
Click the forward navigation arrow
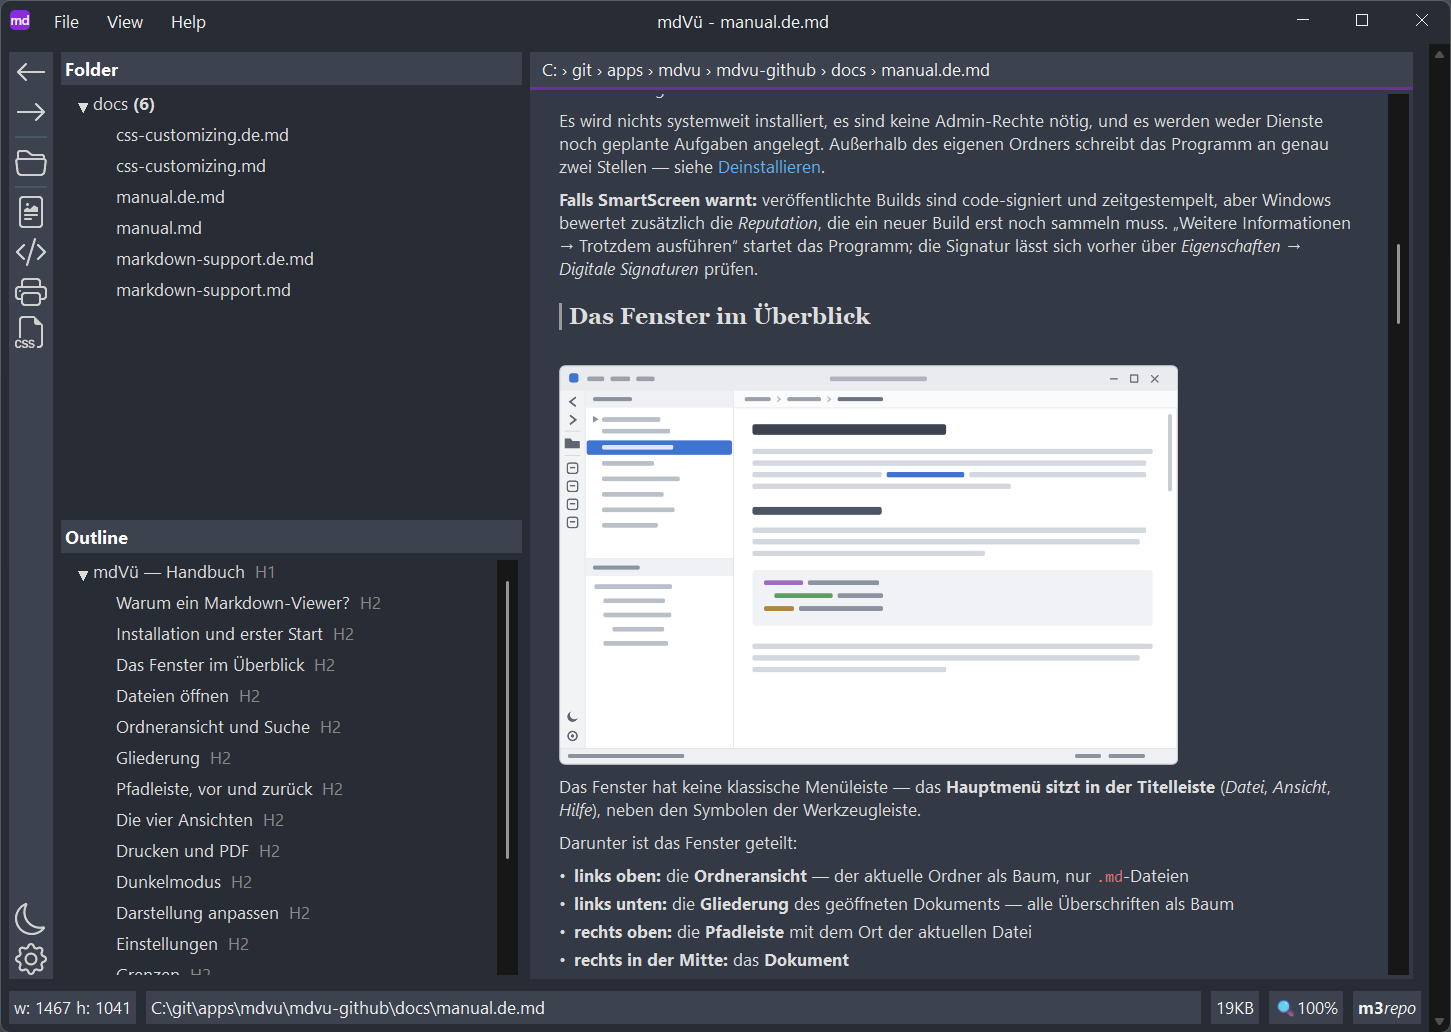31,112
